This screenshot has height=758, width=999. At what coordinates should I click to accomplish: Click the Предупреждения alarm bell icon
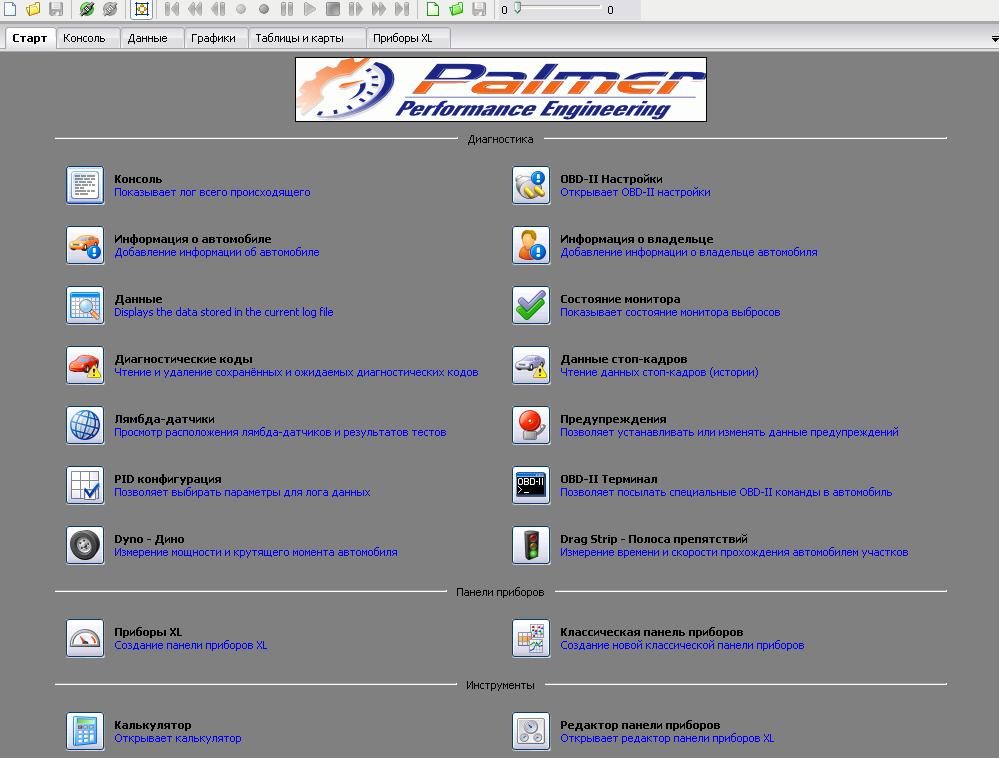tap(531, 425)
